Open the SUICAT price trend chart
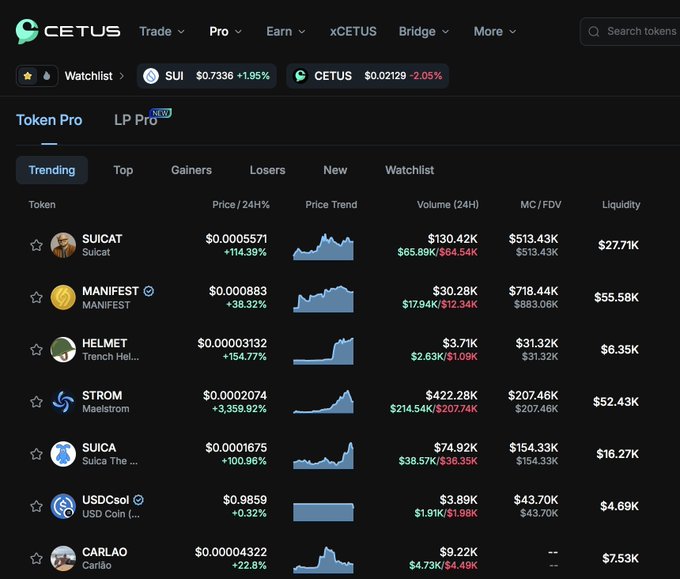680x579 pixels. tap(324, 246)
